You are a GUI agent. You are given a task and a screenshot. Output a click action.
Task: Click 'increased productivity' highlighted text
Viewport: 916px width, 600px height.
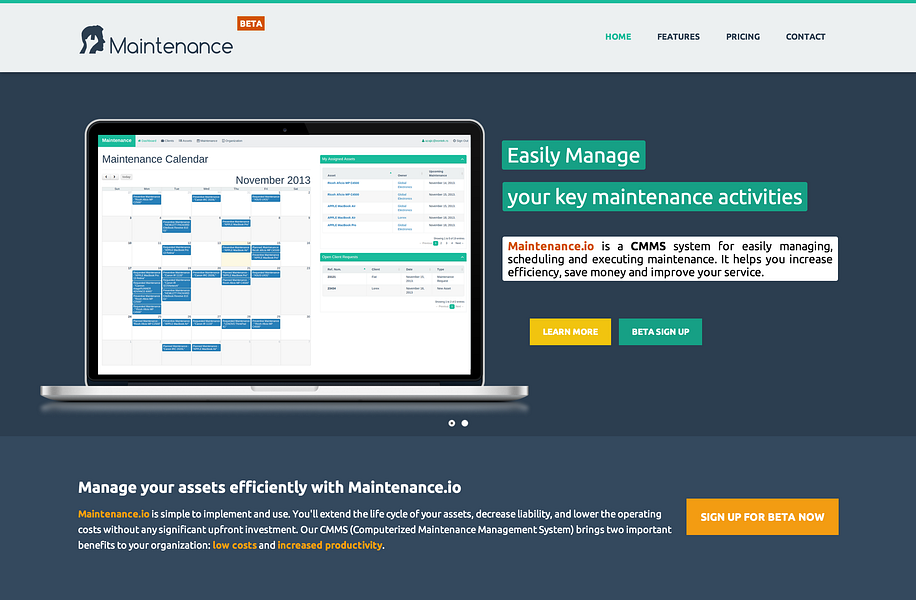(329, 545)
